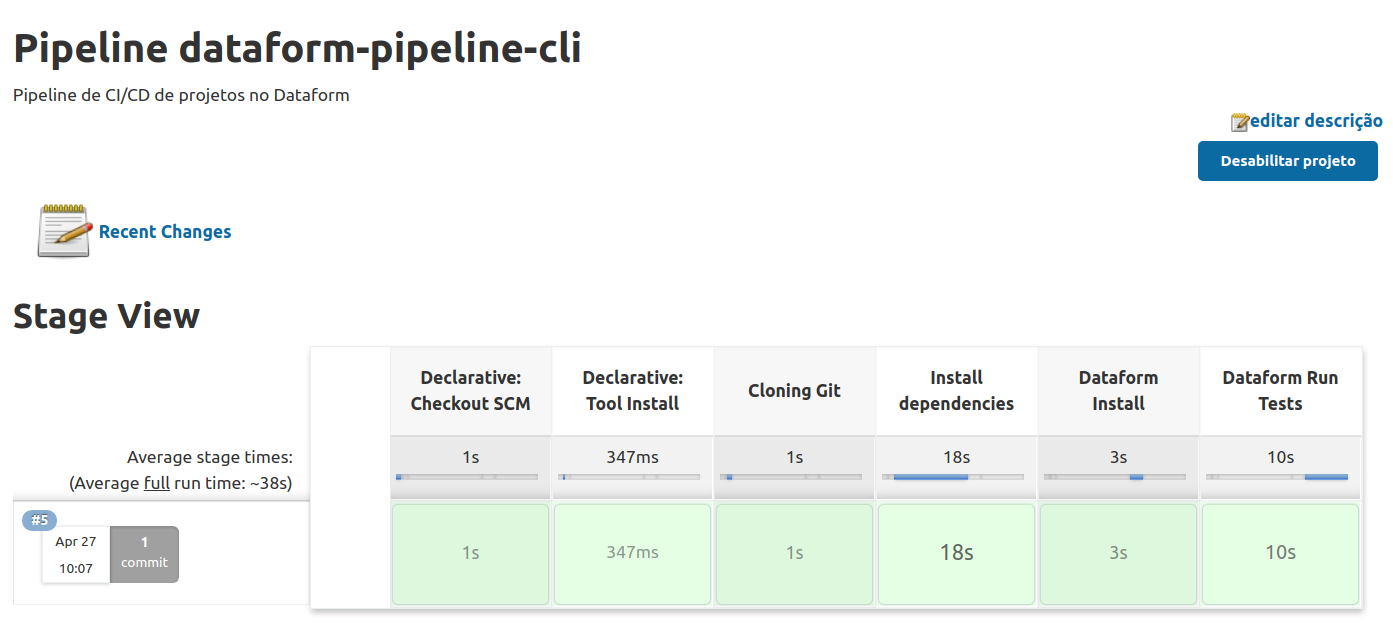The height and width of the screenshot is (627, 1393).
Task: Select the Declarative: Tool Install stage cell
Action: tap(632, 554)
